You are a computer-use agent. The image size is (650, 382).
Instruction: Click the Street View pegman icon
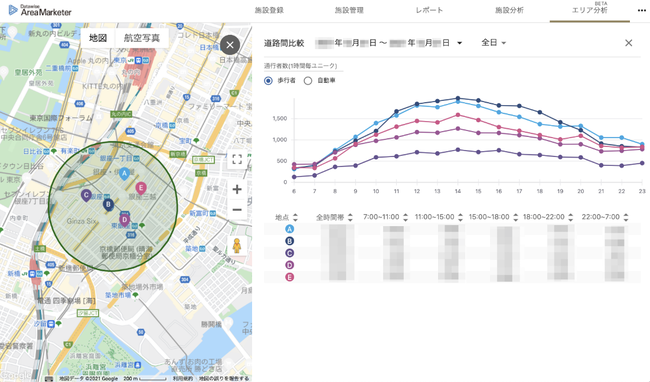point(237,246)
